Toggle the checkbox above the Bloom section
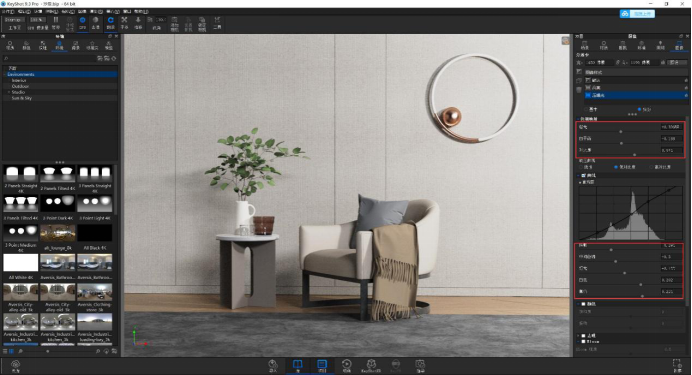Image resolution: width=692 pixels, height=375 pixels. pos(583,336)
